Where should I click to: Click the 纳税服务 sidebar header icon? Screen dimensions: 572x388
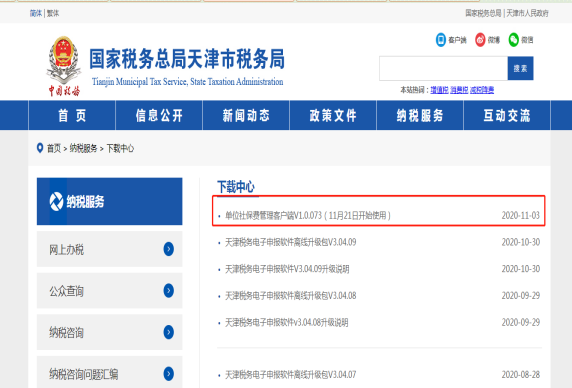pos(56,201)
